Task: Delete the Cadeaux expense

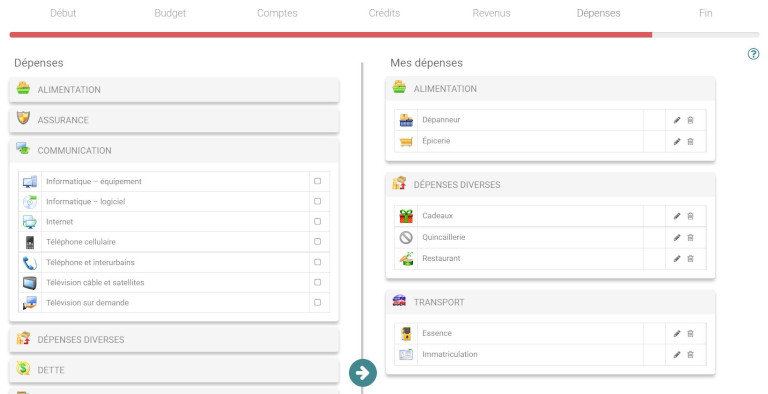Action: point(691,216)
